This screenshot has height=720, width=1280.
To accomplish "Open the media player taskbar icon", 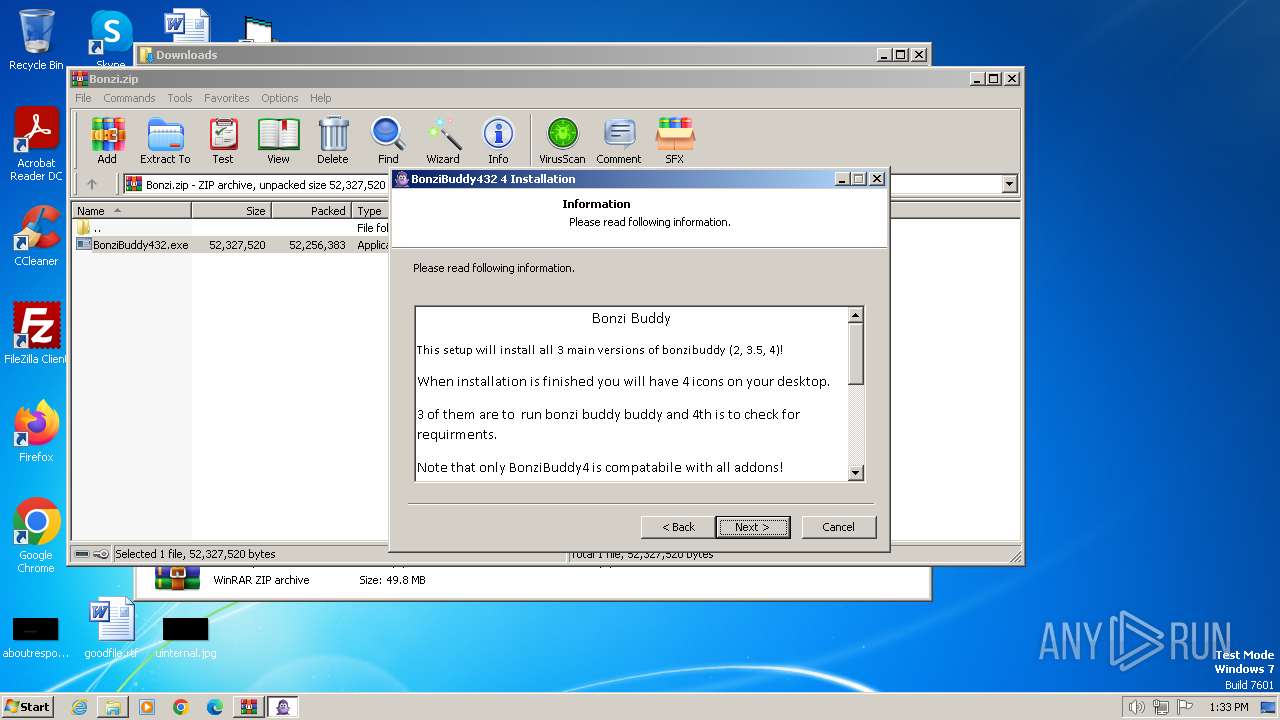I will click(x=147, y=707).
